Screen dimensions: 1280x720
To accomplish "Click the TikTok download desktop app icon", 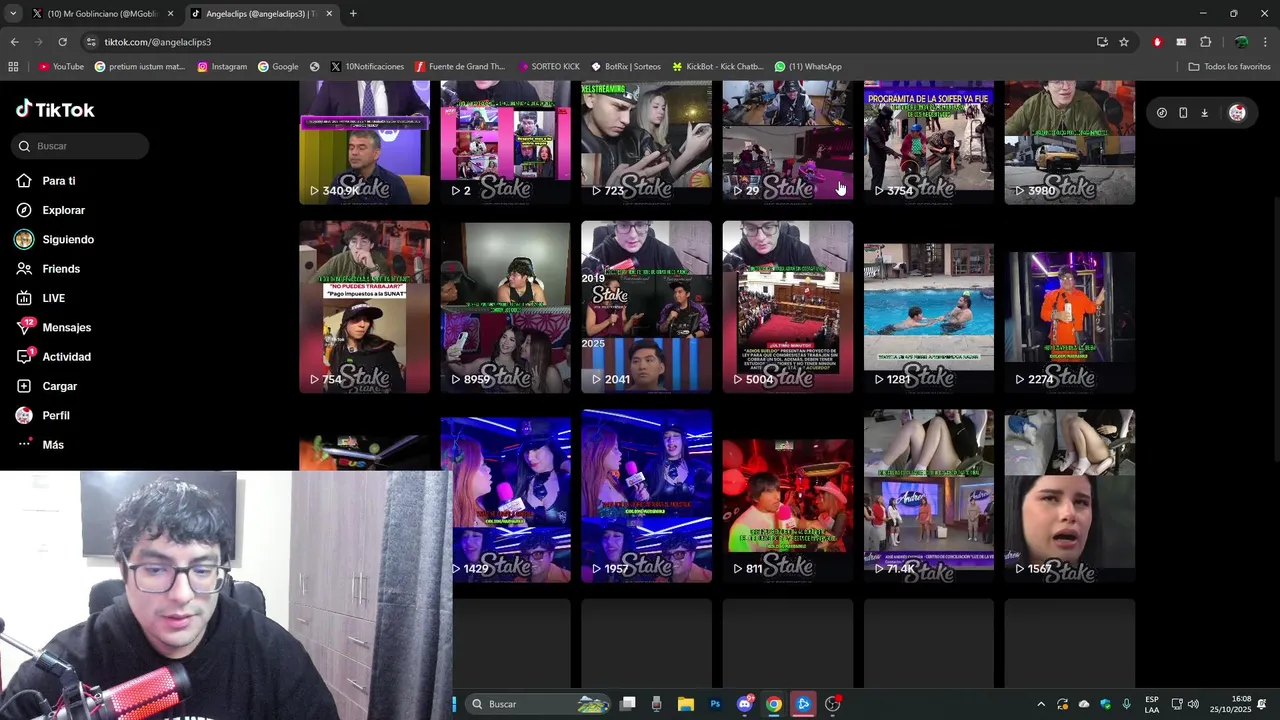I will coord(1205,113).
